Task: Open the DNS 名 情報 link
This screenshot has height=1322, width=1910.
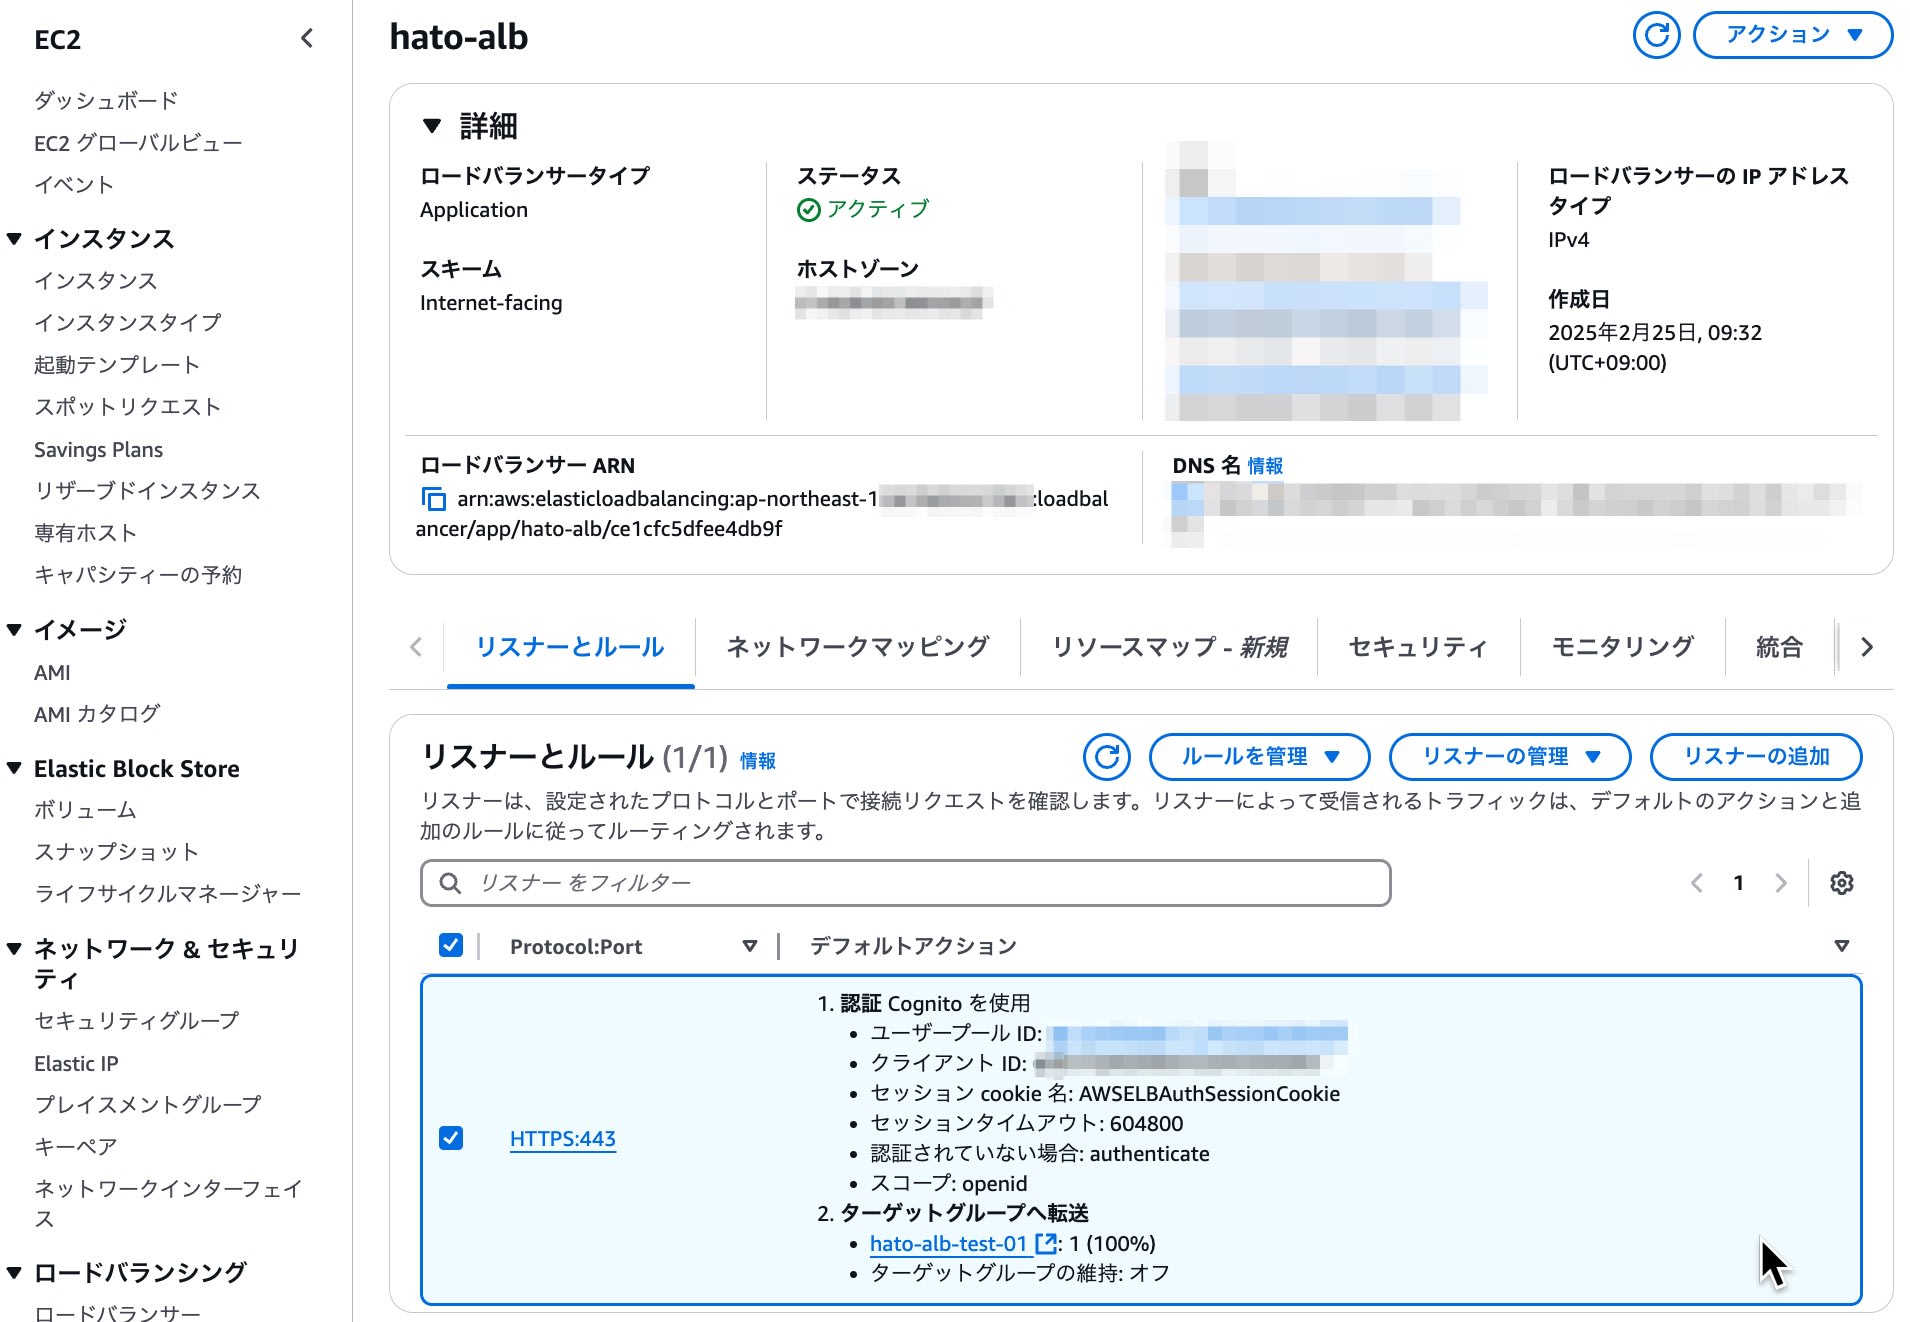Action: [1265, 466]
